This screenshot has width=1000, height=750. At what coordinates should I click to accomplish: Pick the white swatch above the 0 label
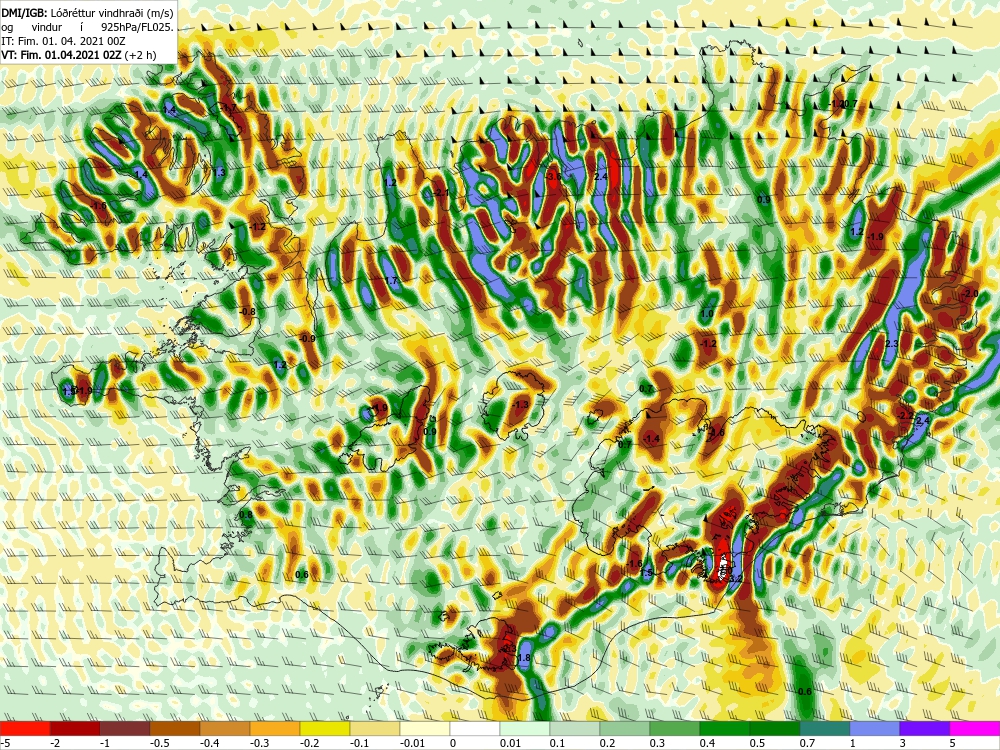click(475, 728)
